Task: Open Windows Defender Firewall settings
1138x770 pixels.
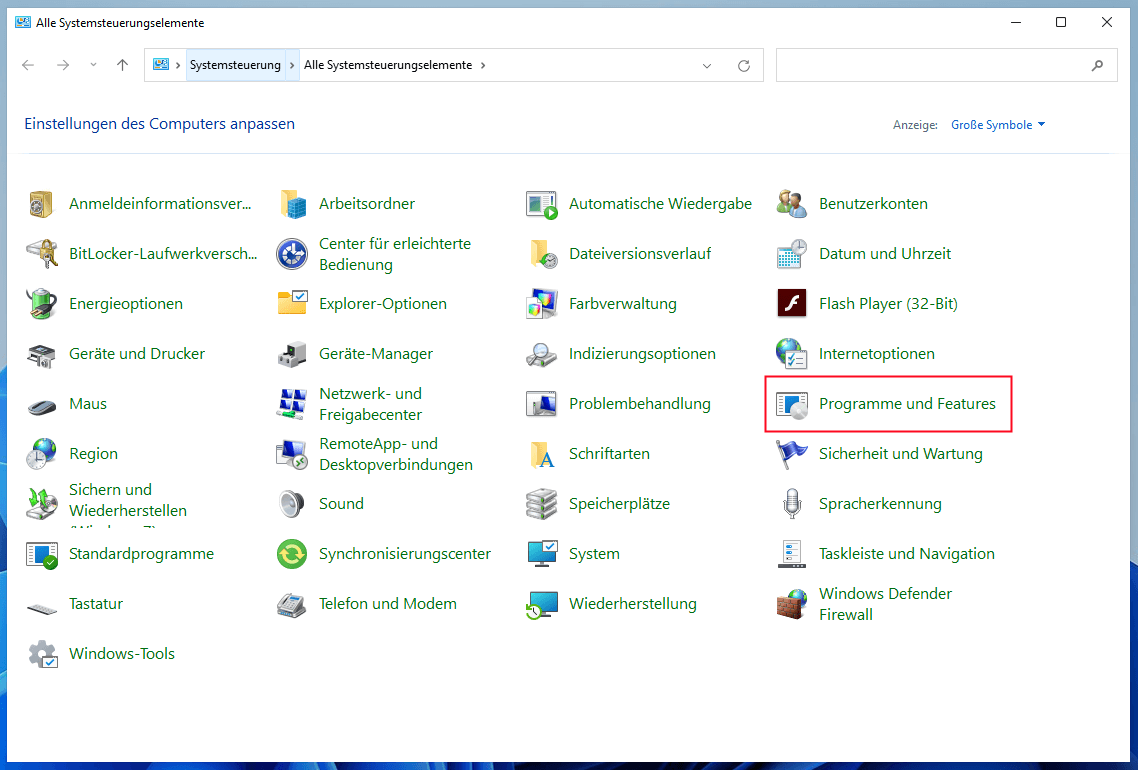Action: 885,603
